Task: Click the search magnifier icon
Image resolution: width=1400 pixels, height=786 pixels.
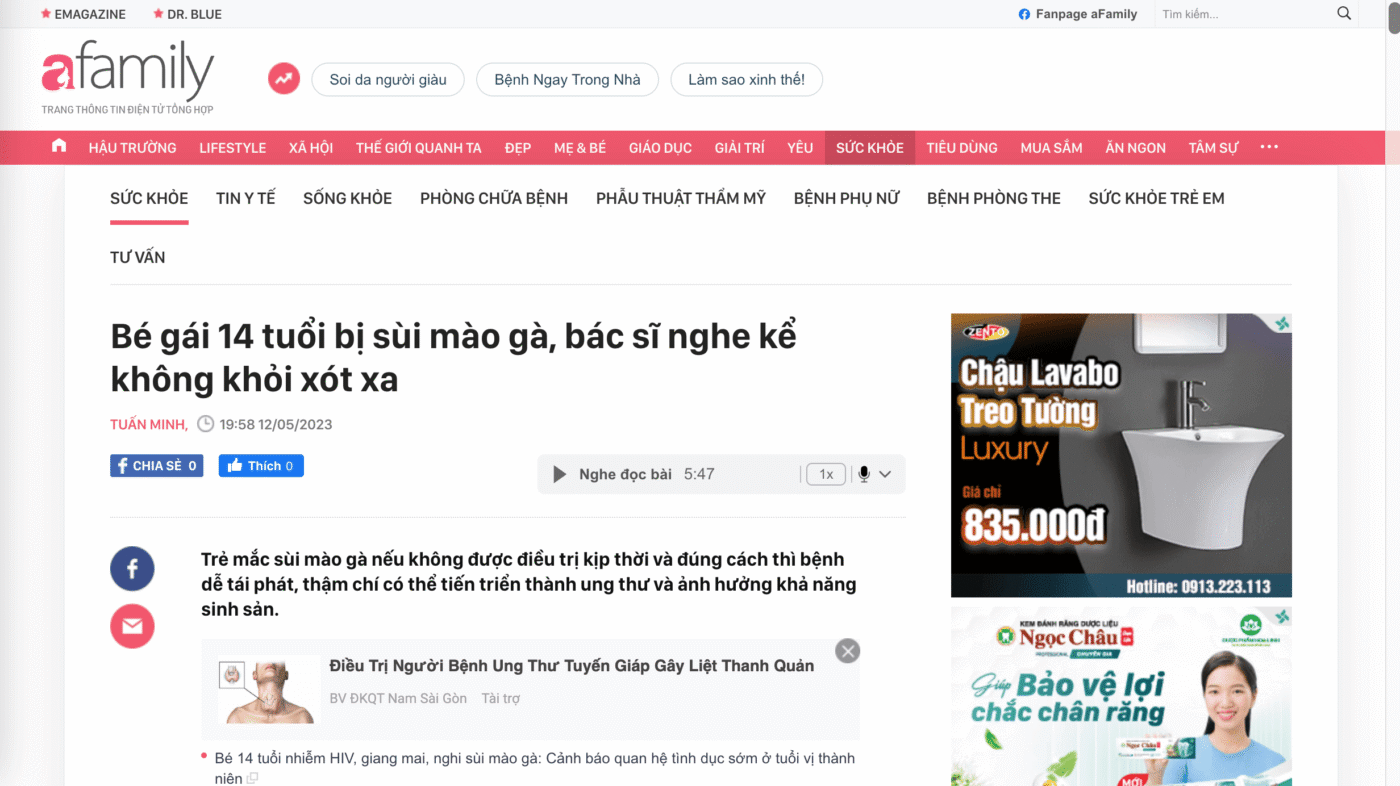Action: pos(1344,14)
